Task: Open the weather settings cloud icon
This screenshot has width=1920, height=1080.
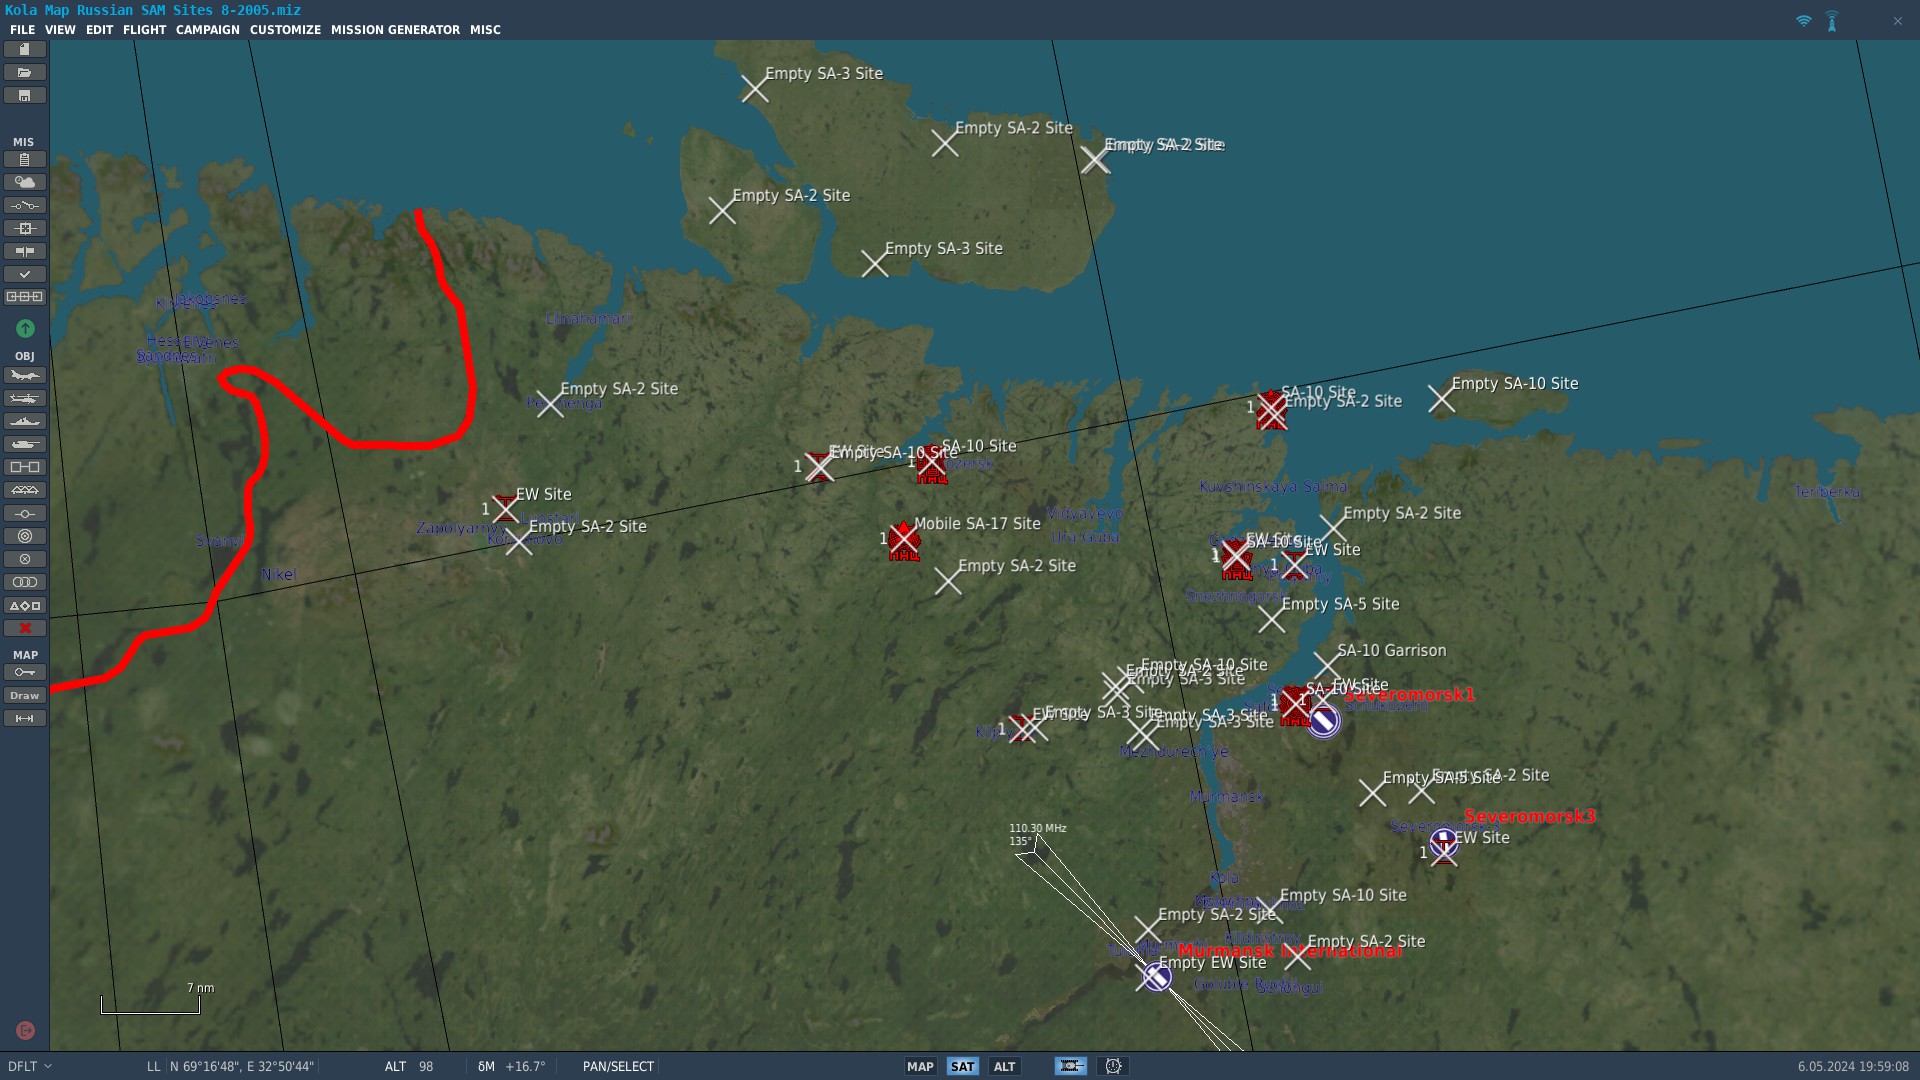Action: coord(24,182)
